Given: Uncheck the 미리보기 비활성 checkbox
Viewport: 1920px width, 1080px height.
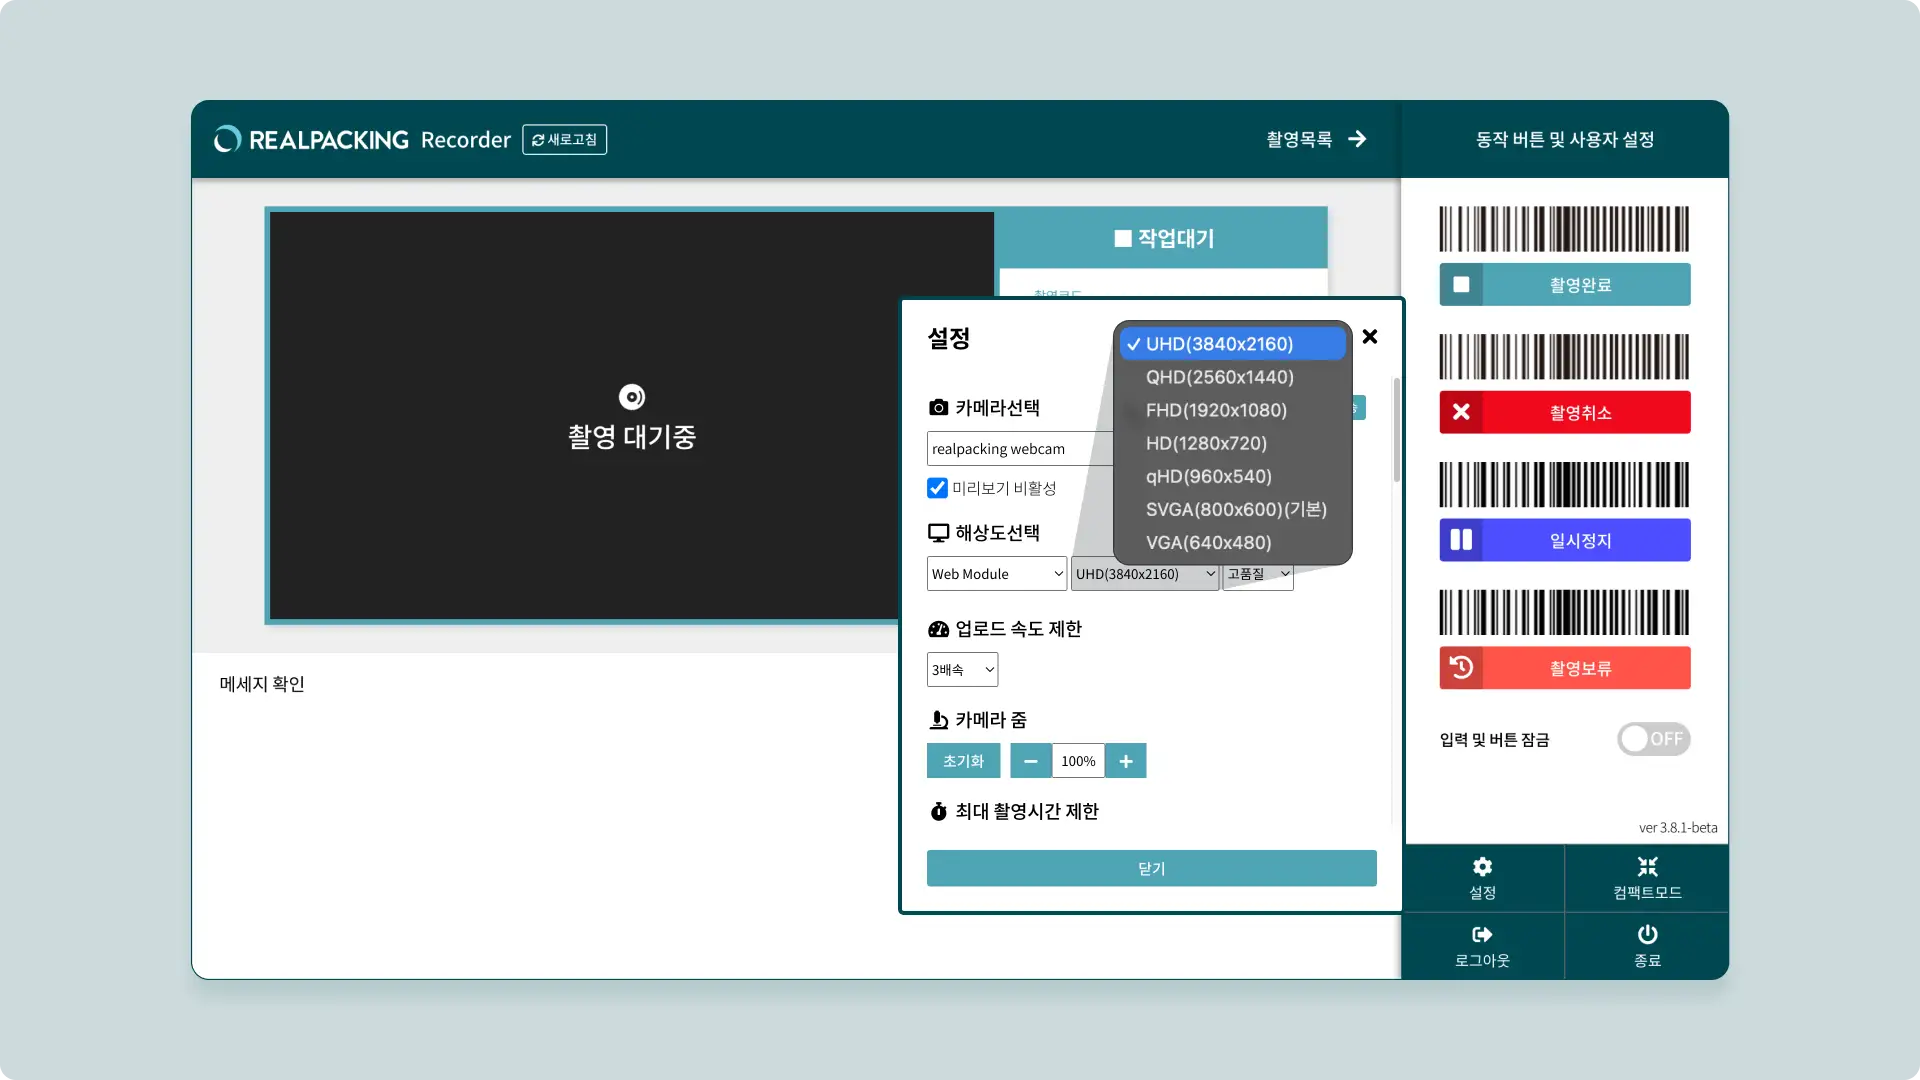Looking at the screenshot, I should [x=937, y=488].
